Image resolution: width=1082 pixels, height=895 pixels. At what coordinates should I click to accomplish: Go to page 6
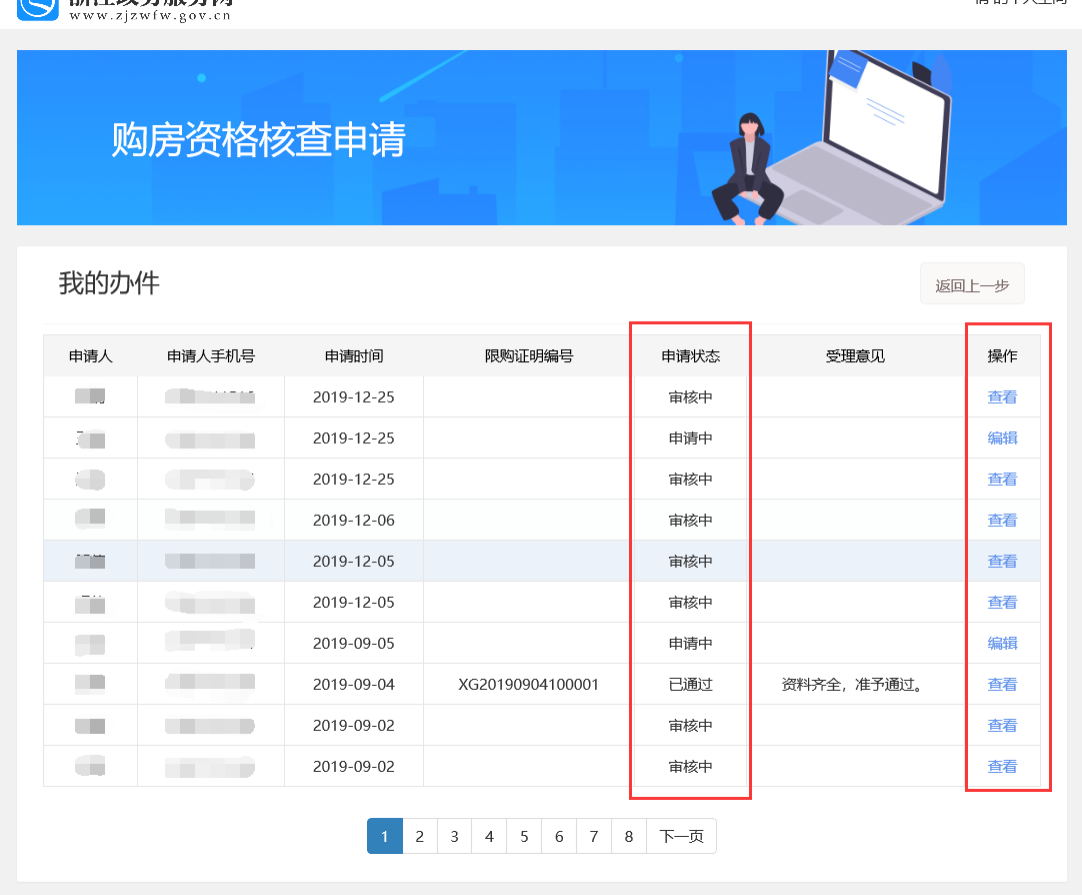pyautogui.click(x=559, y=836)
